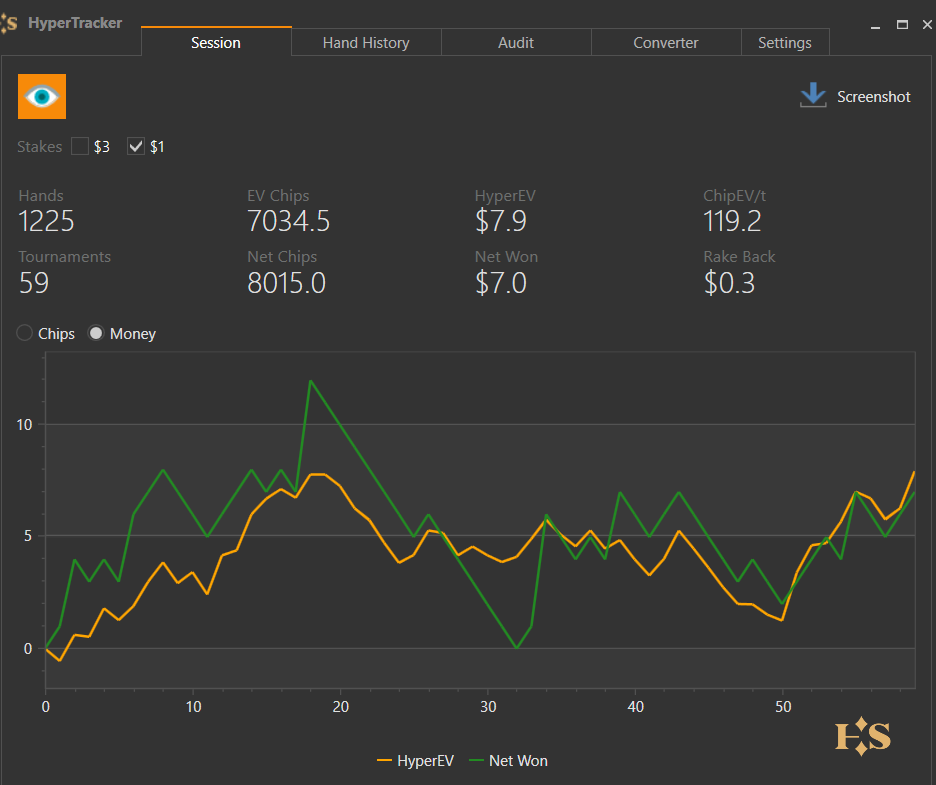Click the Net Chips value 8015.0

287,283
